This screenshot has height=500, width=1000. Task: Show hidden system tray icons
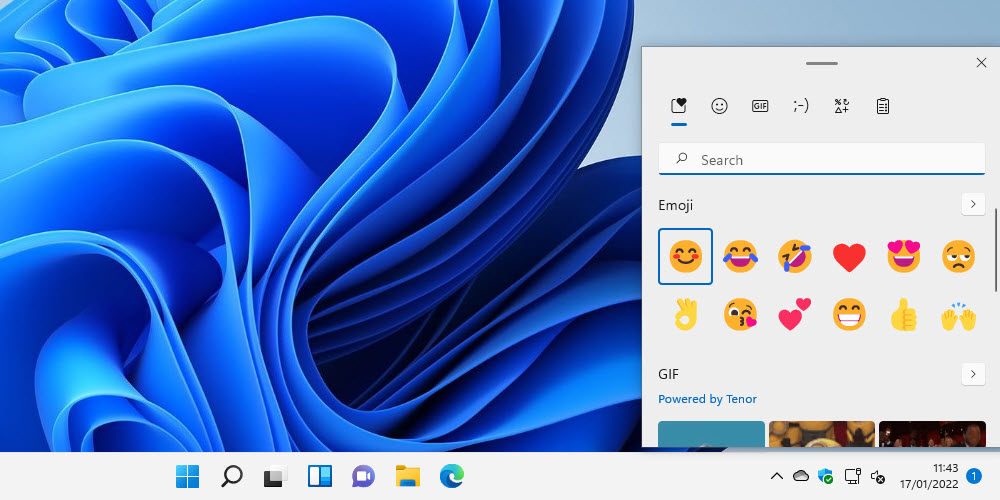(x=777, y=476)
